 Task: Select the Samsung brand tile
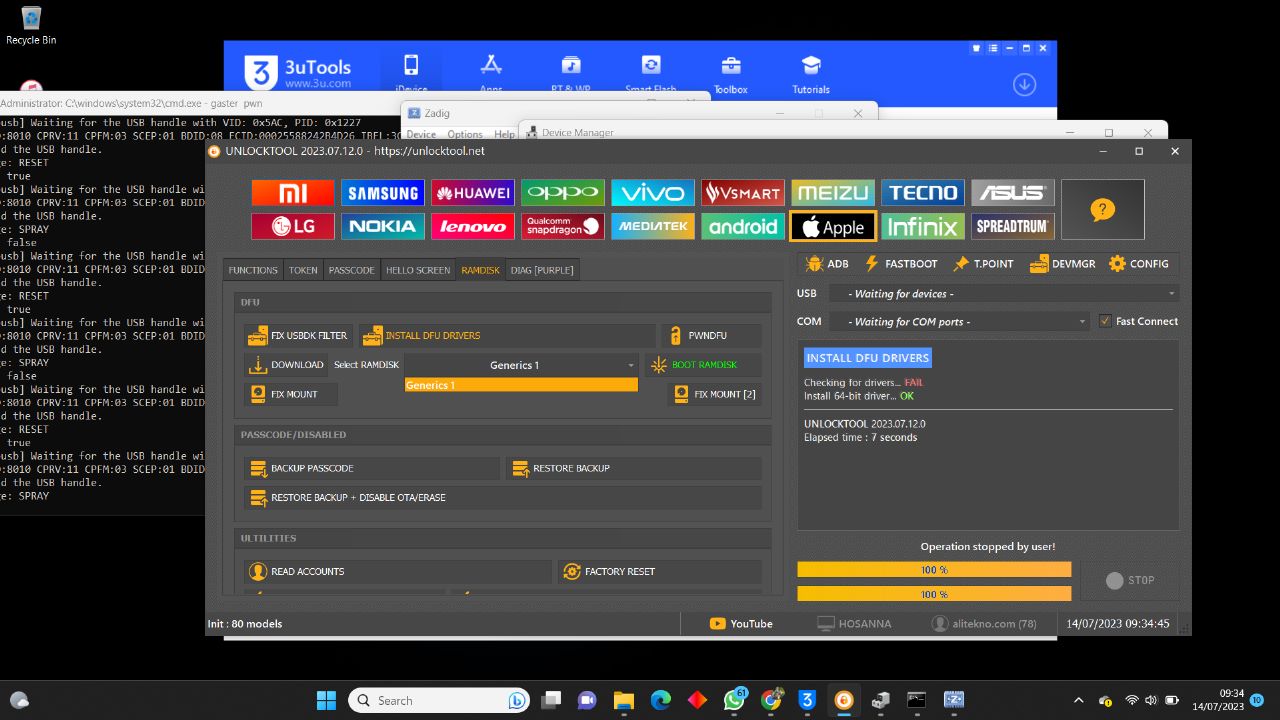[383, 193]
